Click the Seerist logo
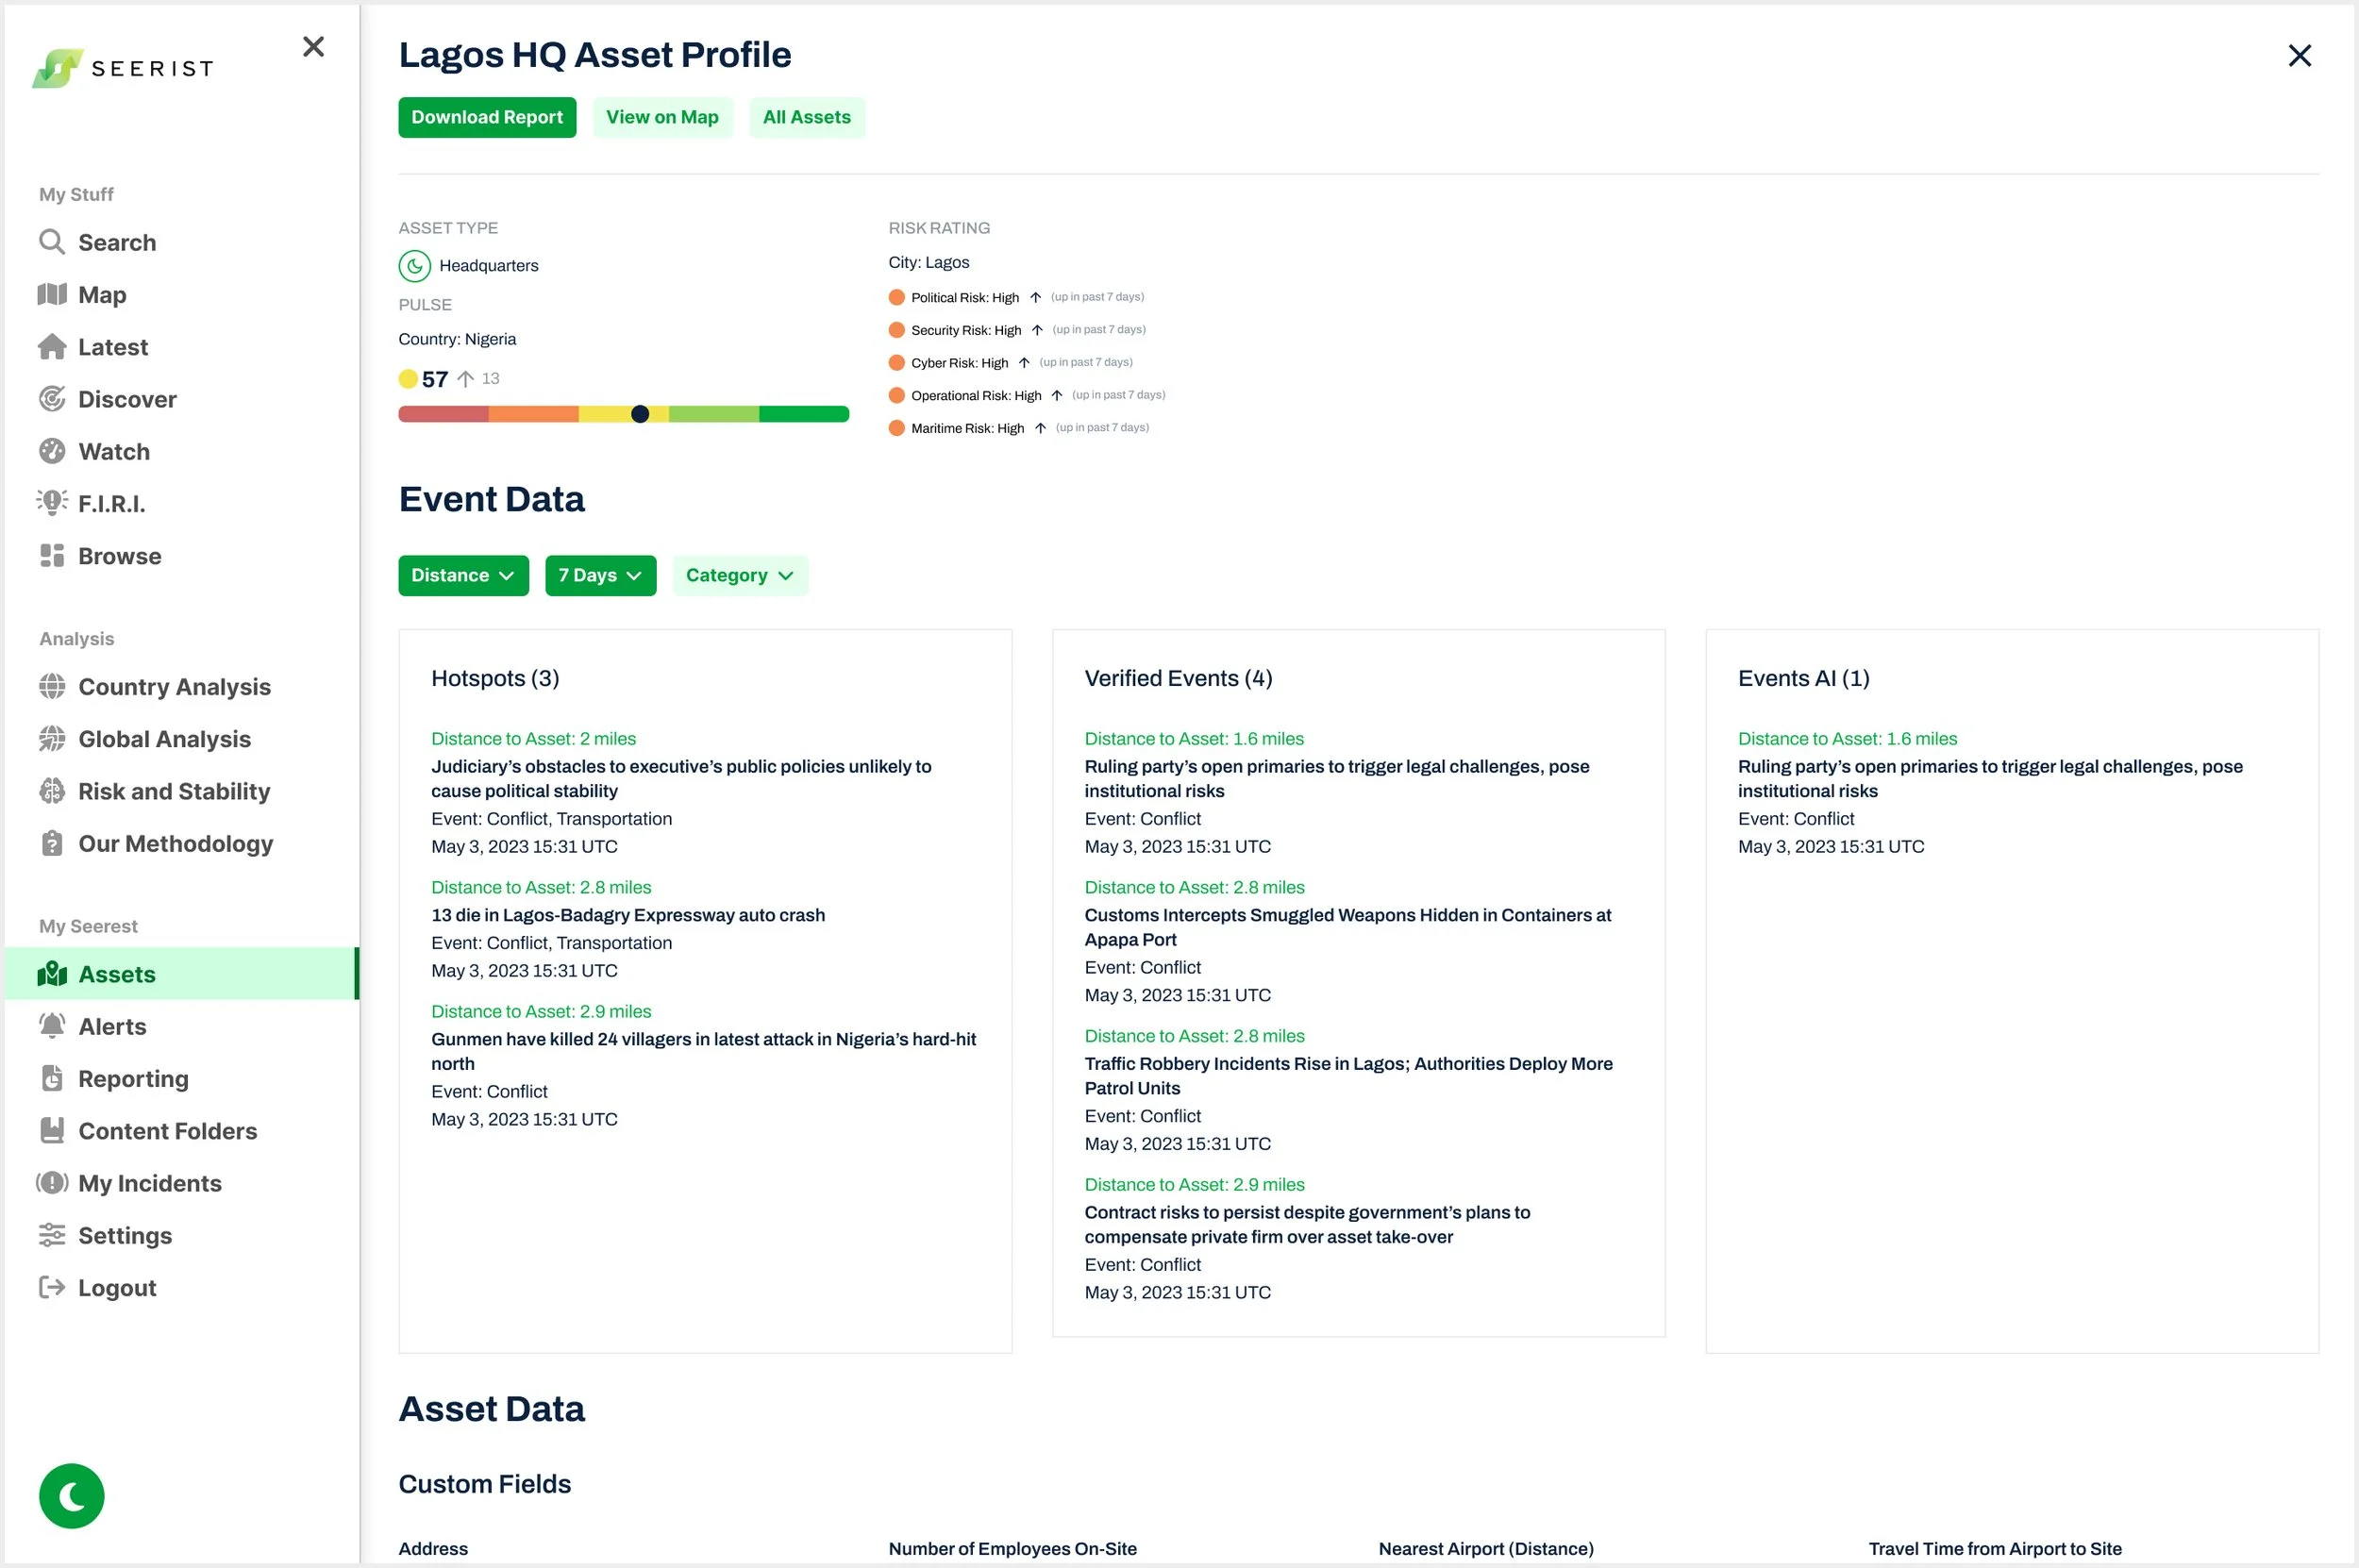Screen dimensions: 2359x1568 coord(122,68)
